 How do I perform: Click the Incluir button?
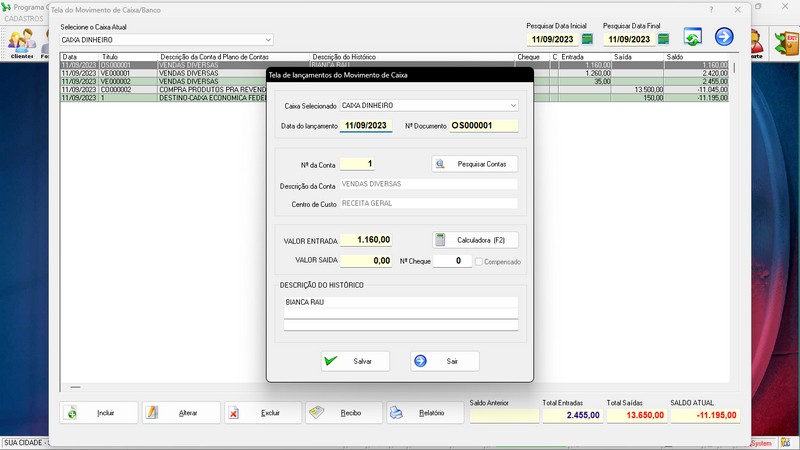point(99,413)
